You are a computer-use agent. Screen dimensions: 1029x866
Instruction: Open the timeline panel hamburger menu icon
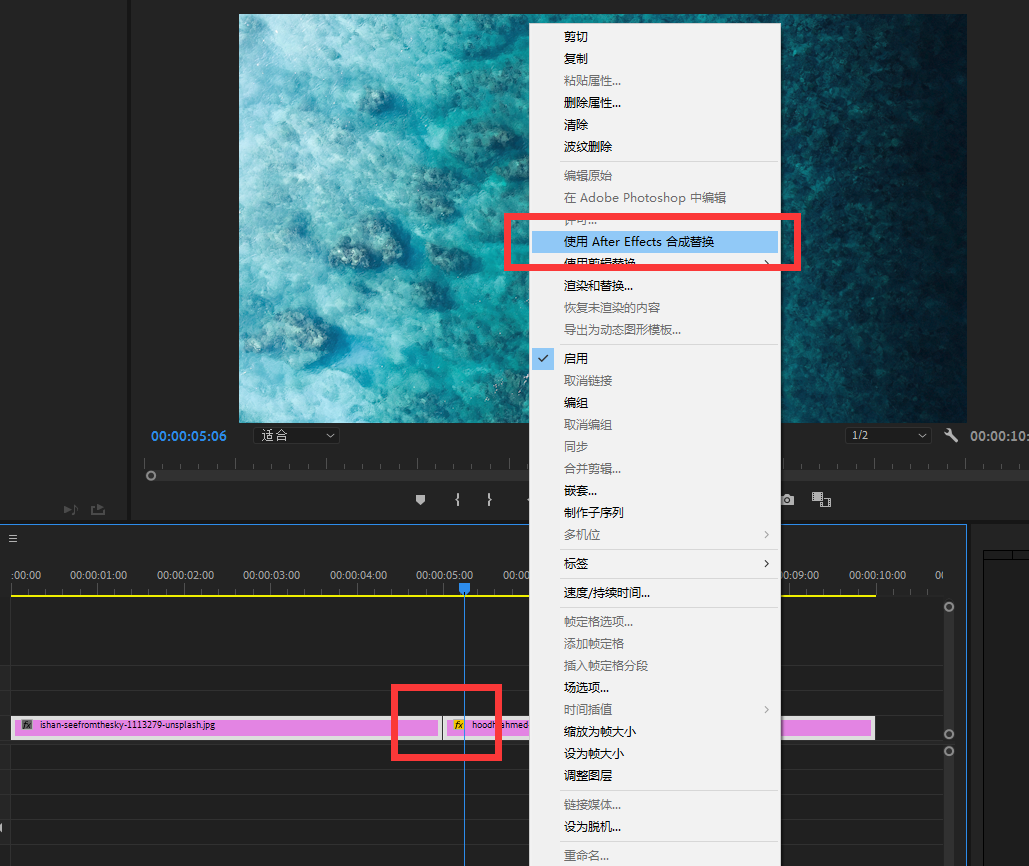pos(12,538)
